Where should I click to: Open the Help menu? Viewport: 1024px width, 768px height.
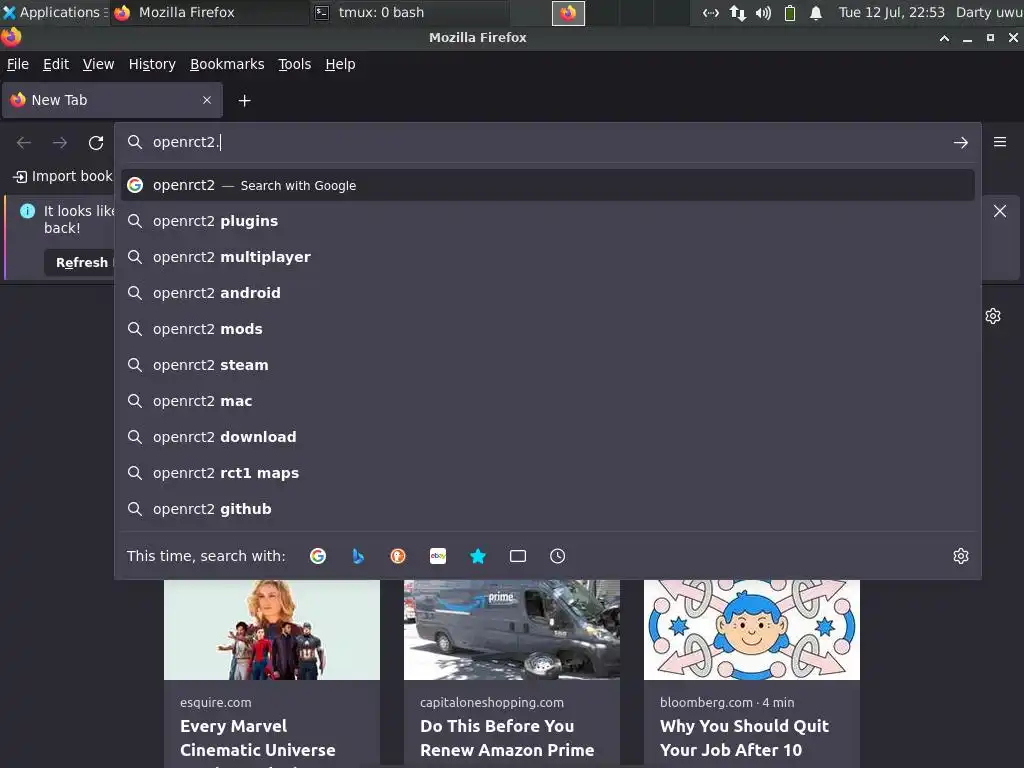[340, 64]
